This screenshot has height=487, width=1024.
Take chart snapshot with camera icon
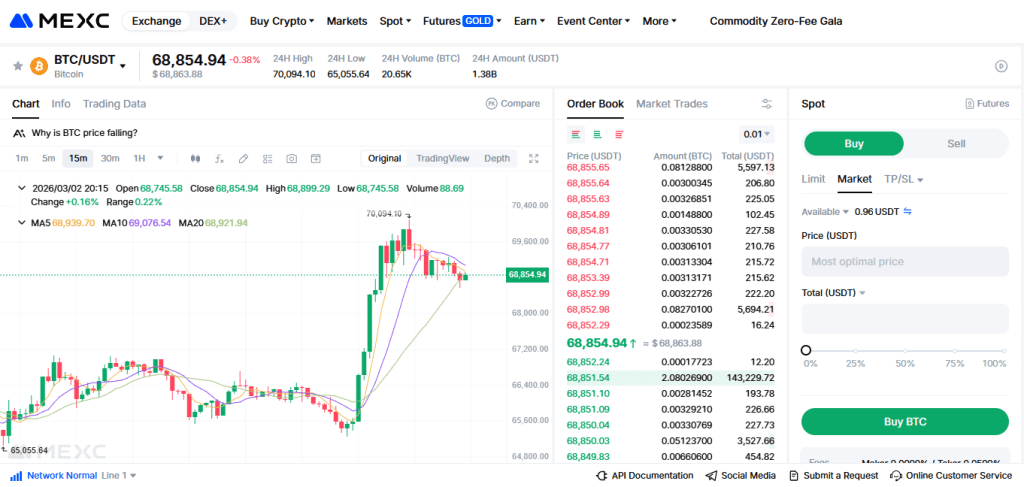291,158
